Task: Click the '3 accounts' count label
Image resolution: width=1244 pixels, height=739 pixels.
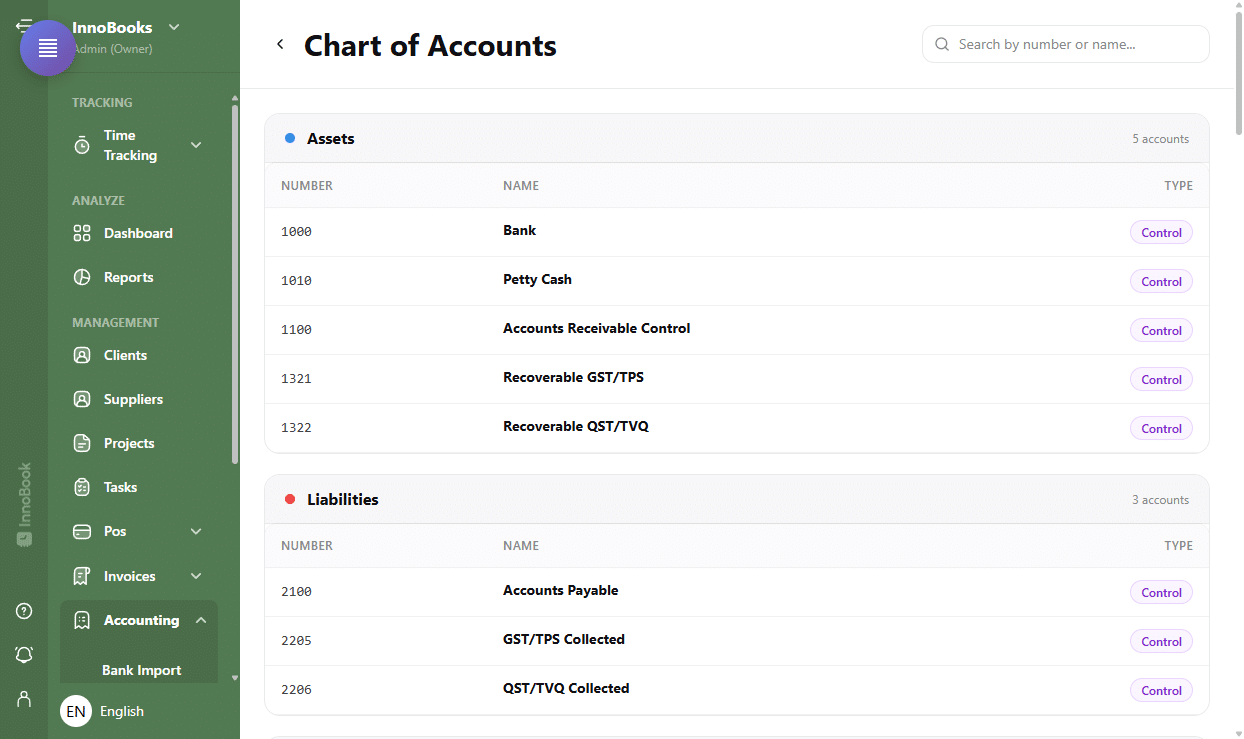Action: pos(1160,500)
